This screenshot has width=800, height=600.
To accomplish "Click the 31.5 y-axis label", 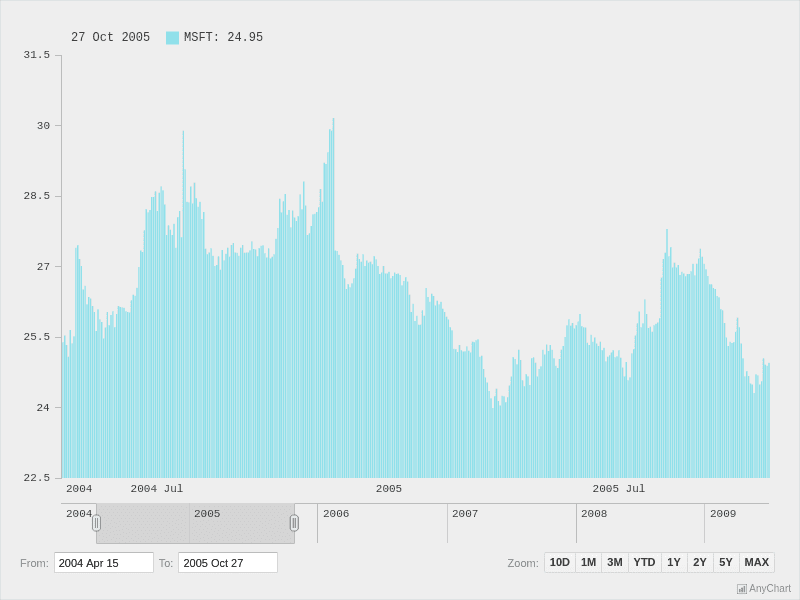I will (x=37, y=55).
